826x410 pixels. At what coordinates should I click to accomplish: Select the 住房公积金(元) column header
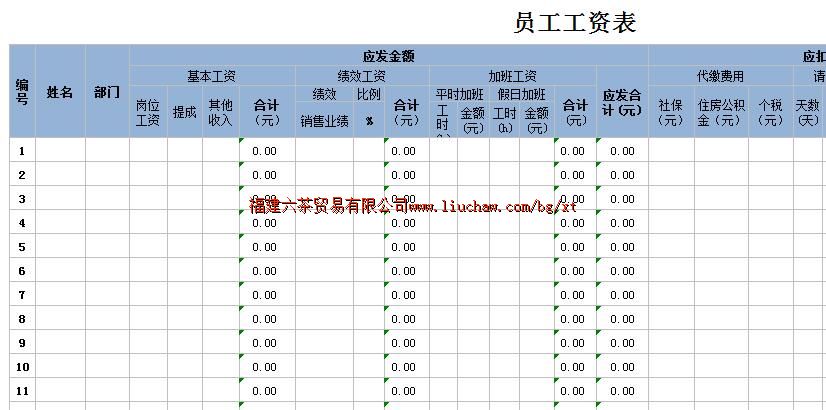(x=721, y=113)
